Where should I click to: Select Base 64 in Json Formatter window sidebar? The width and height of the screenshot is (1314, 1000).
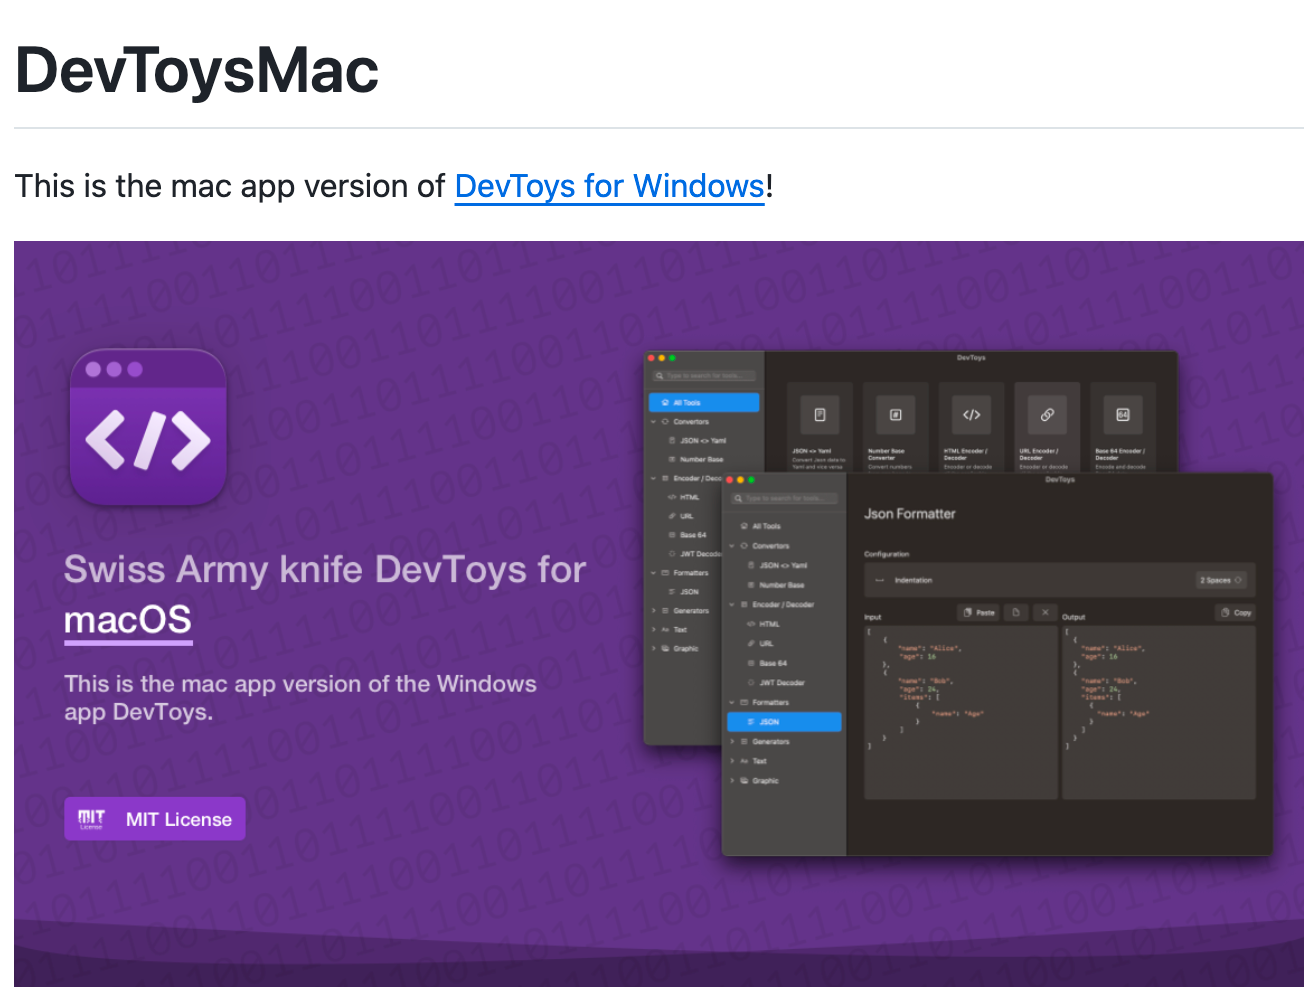[x=767, y=663]
